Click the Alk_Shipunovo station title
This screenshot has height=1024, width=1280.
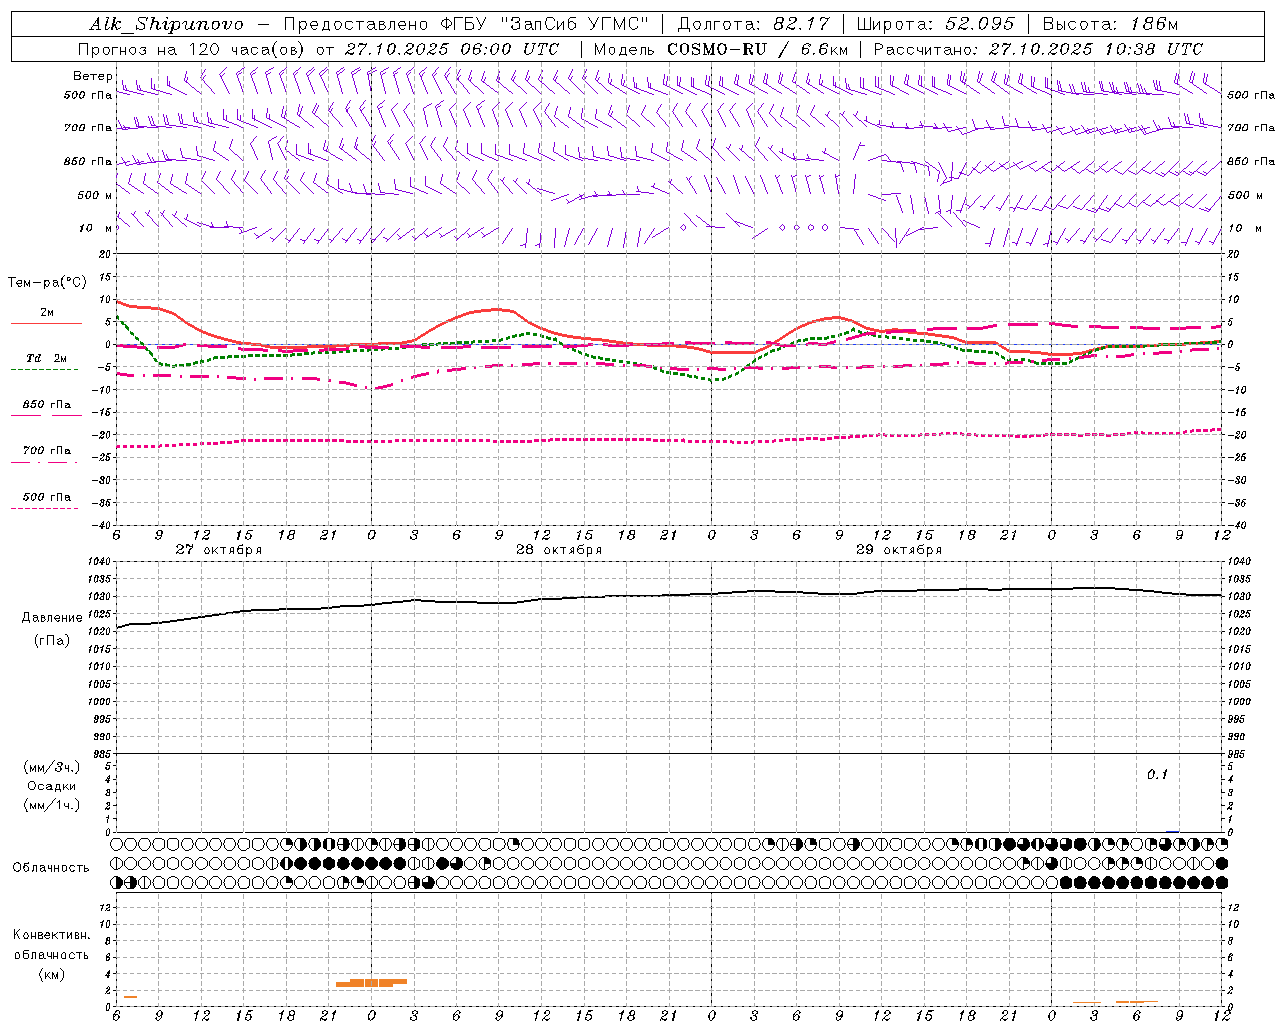point(166,24)
